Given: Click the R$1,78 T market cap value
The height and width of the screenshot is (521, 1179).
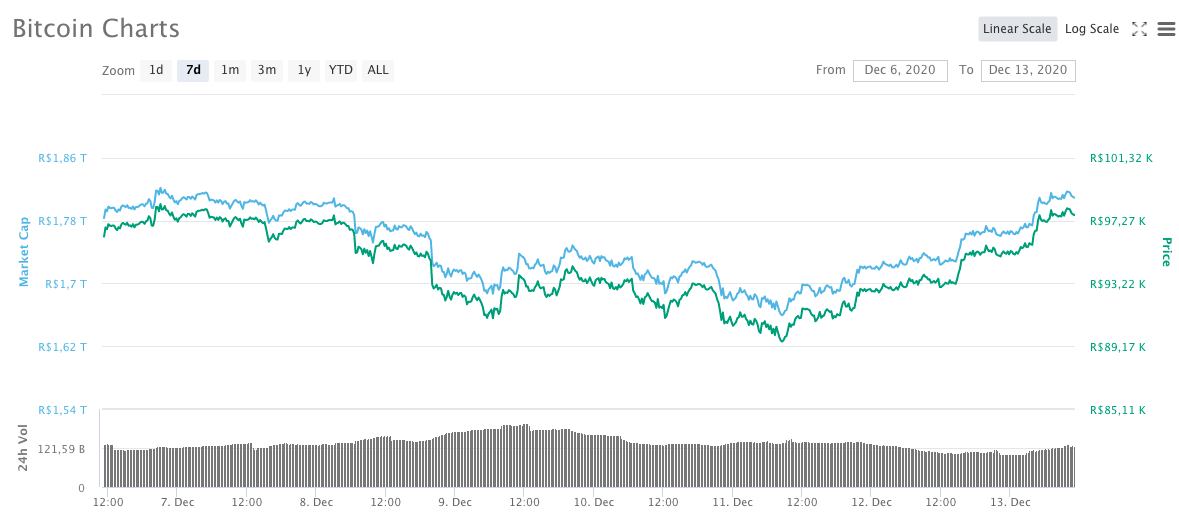Looking at the screenshot, I should [62, 221].
